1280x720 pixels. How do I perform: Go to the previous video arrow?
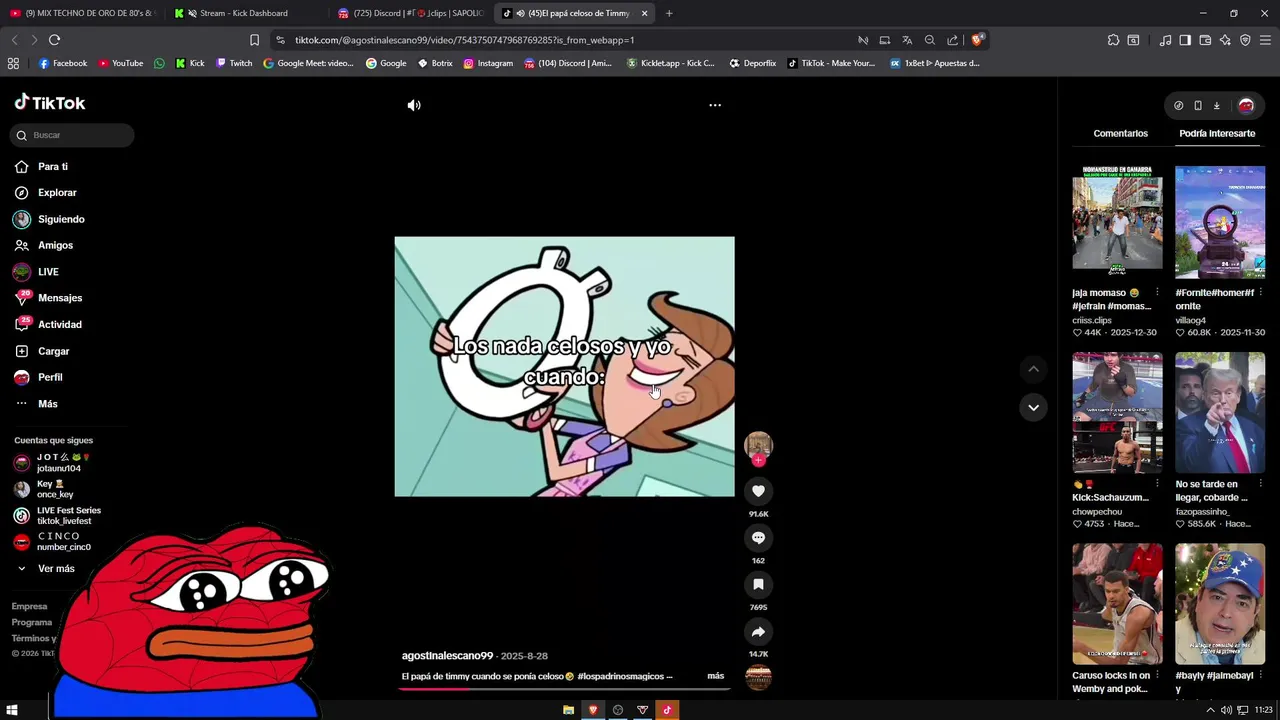1033,369
